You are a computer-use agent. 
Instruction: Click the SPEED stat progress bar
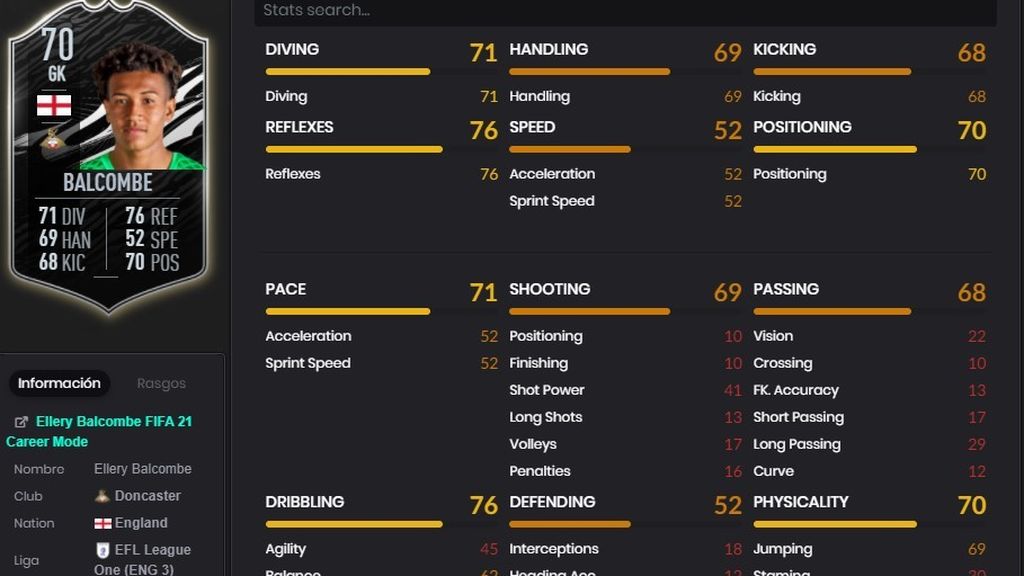570,150
